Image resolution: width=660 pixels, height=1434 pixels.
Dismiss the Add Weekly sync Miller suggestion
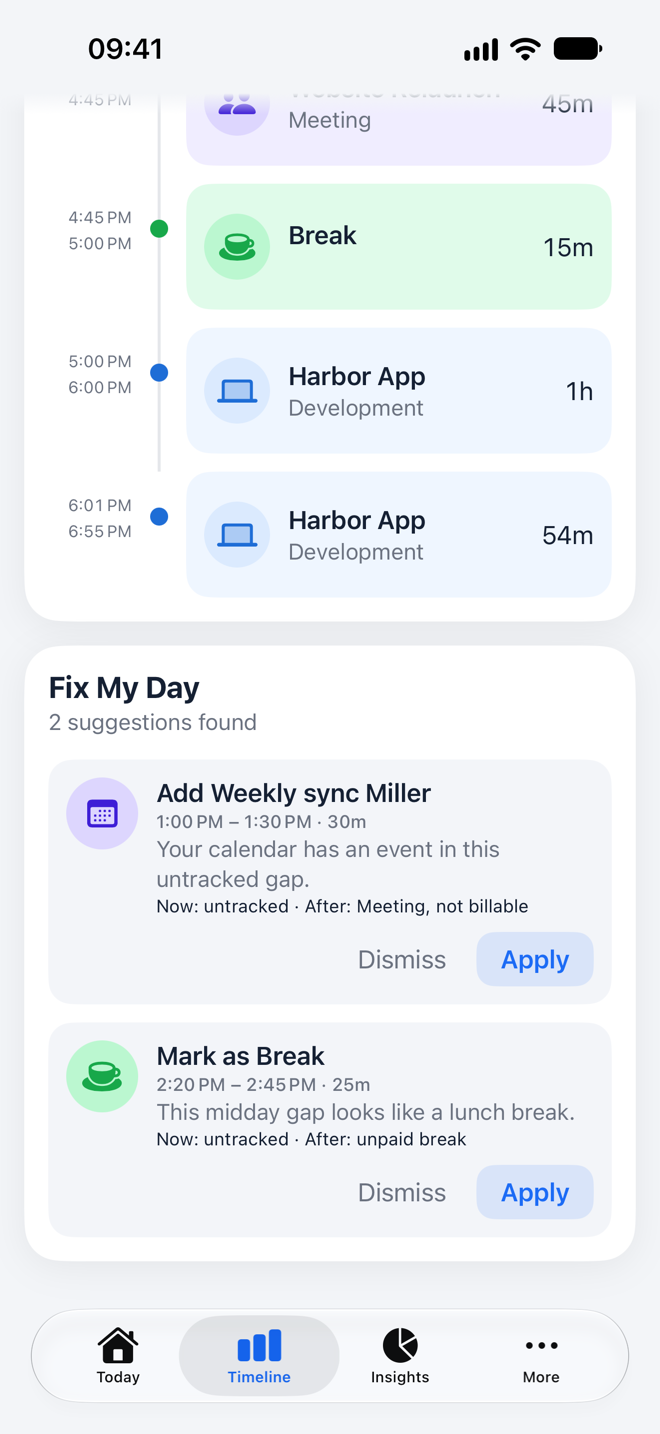click(x=402, y=959)
